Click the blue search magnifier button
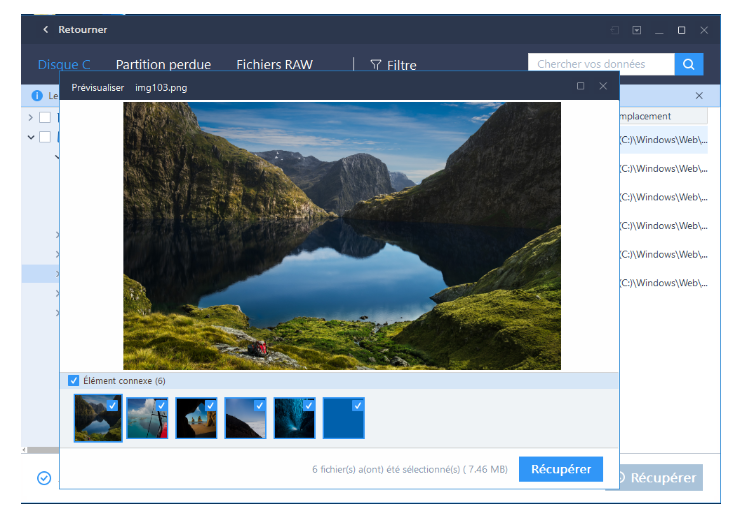The height and width of the screenshot is (515, 732). 689,64
